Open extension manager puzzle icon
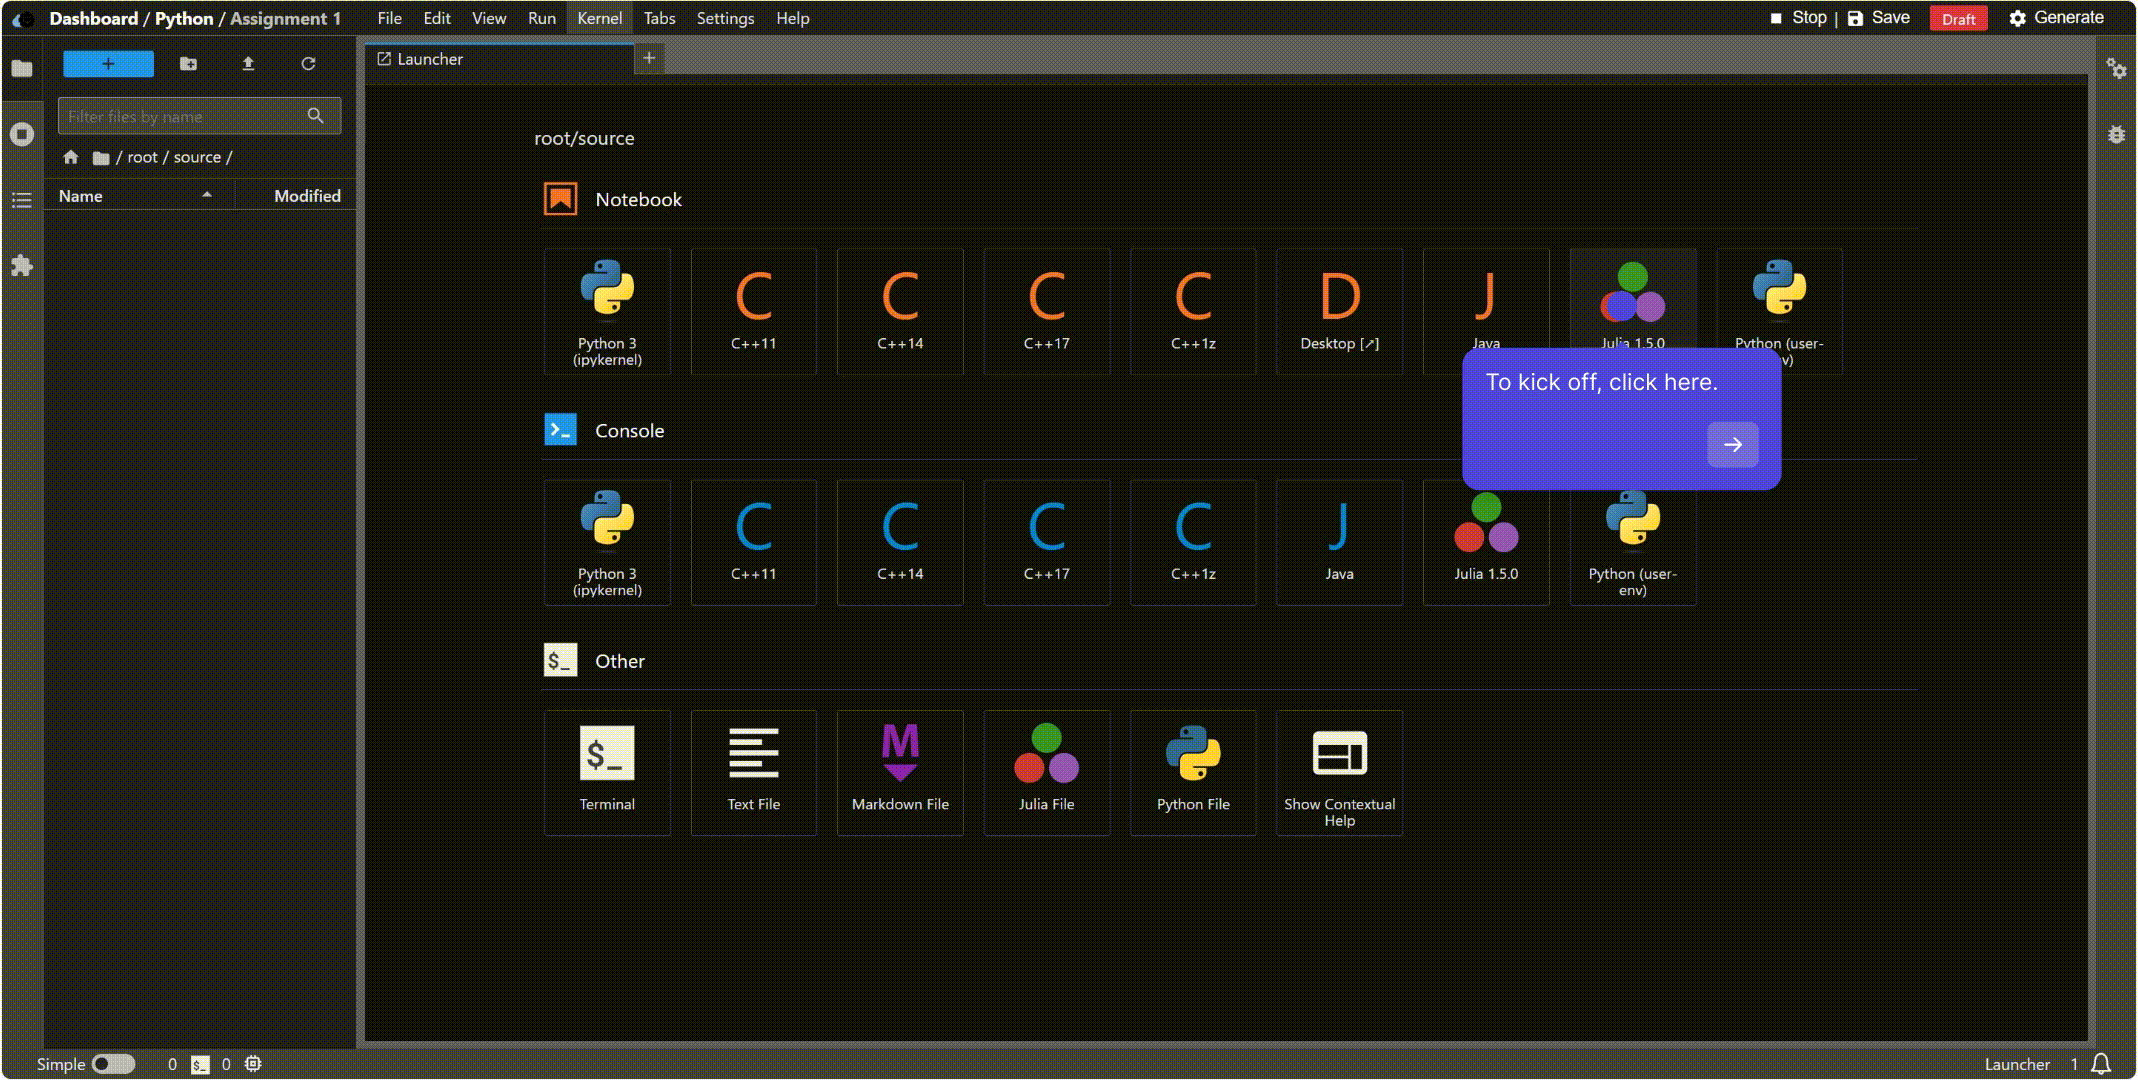 click(22, 265)
